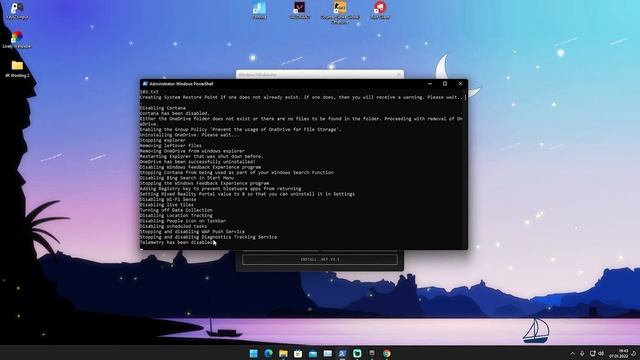Open the red round desktop shortcut icon
This screenshot has height=360, width=640.
click(380, 10)
